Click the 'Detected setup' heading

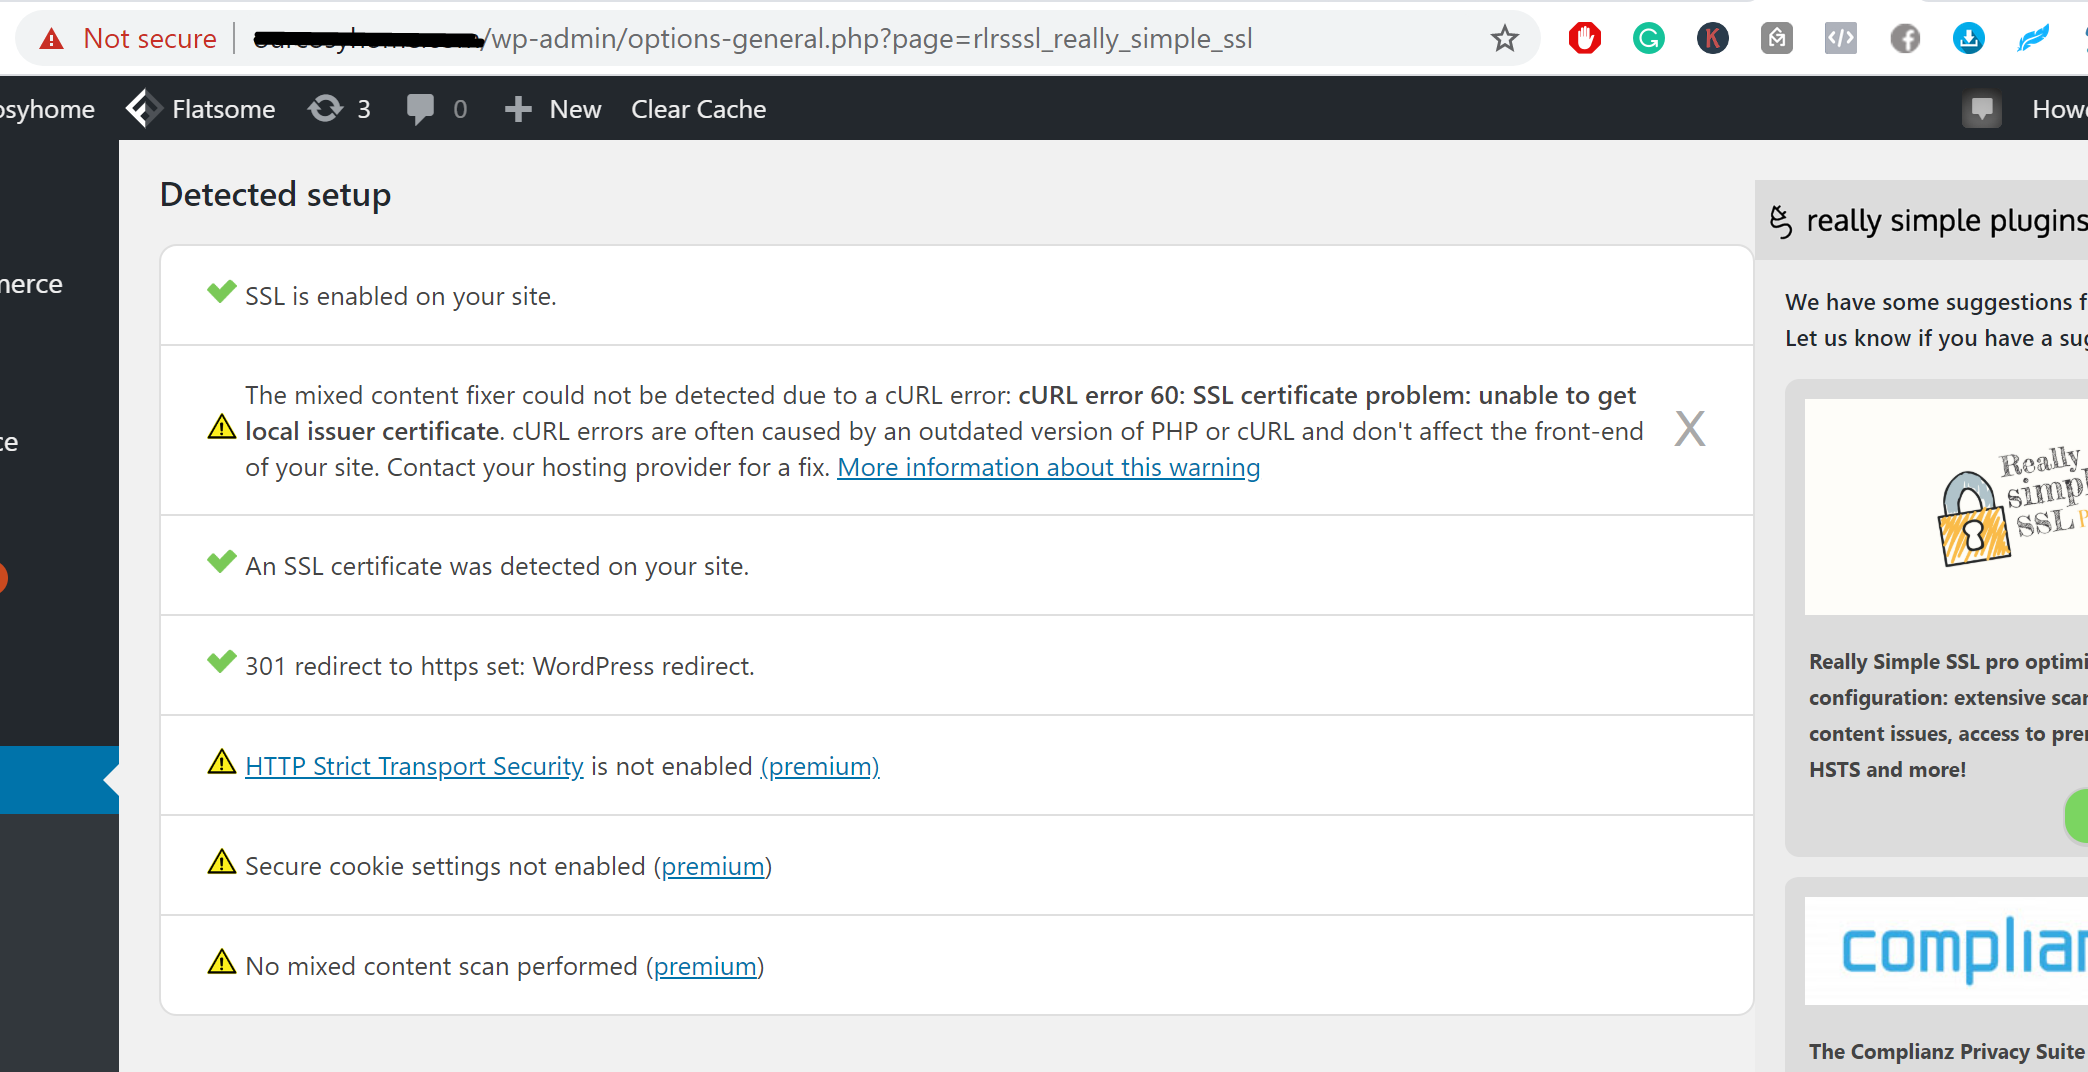(x=275, y=194)
